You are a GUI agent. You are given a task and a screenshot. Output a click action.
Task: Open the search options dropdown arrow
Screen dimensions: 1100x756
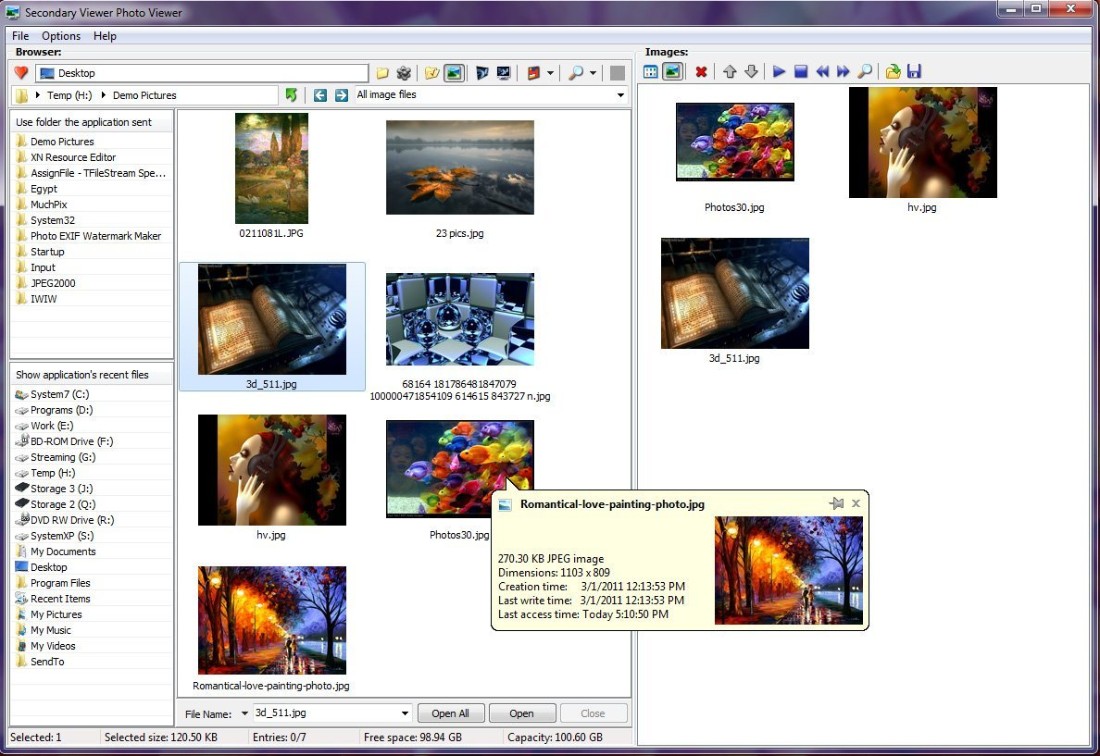593,72
